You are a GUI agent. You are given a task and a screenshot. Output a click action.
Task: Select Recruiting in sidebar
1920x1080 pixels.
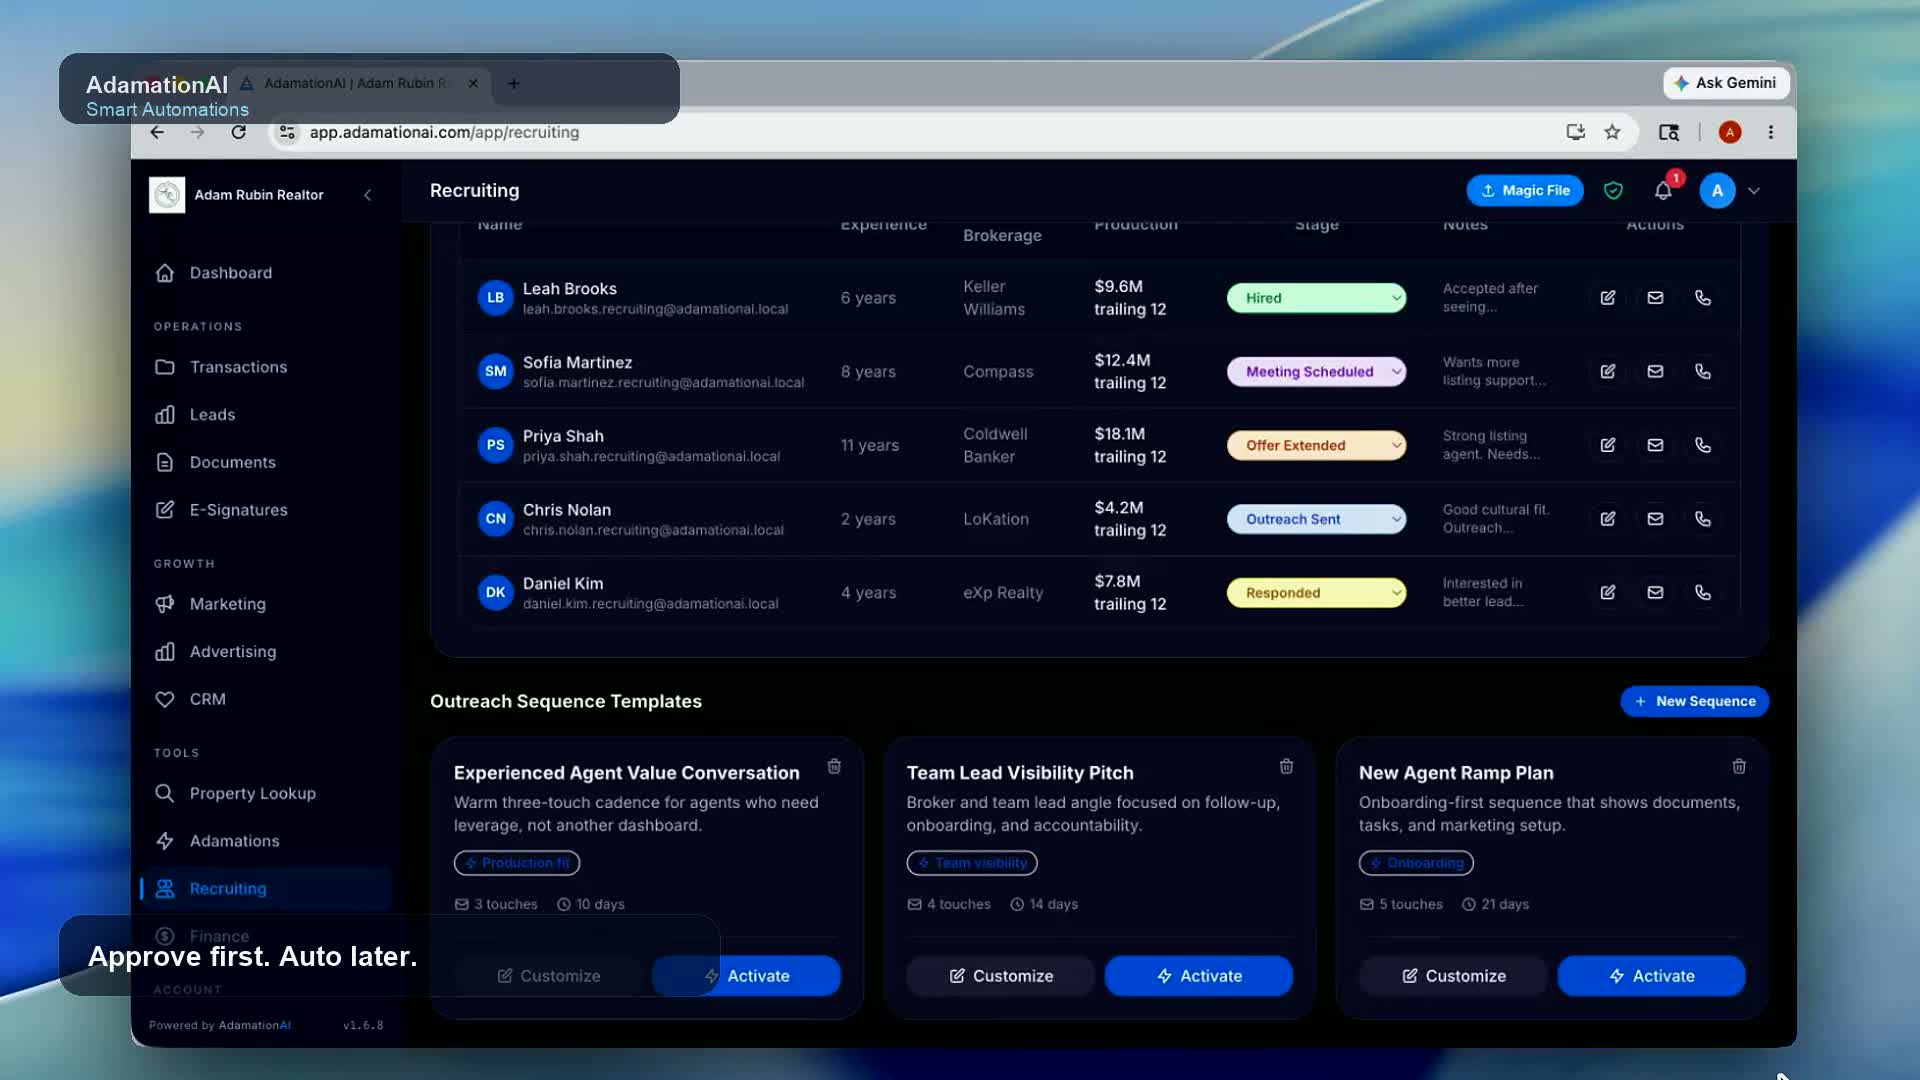click(265, 888)
